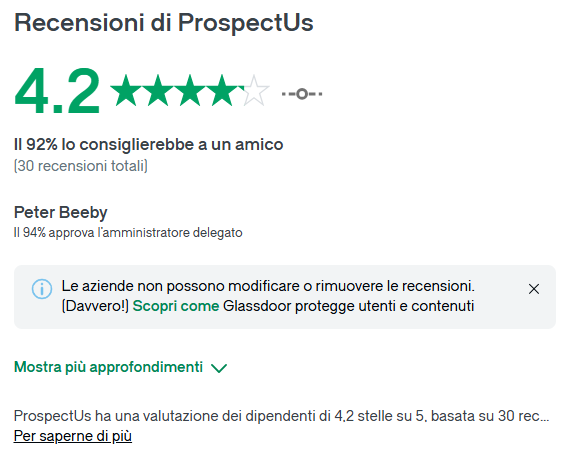The height and width of the screenshot is (453, 575).
Task: Click the truncated ProspectUs rating summary text
Action: [281, 416]
